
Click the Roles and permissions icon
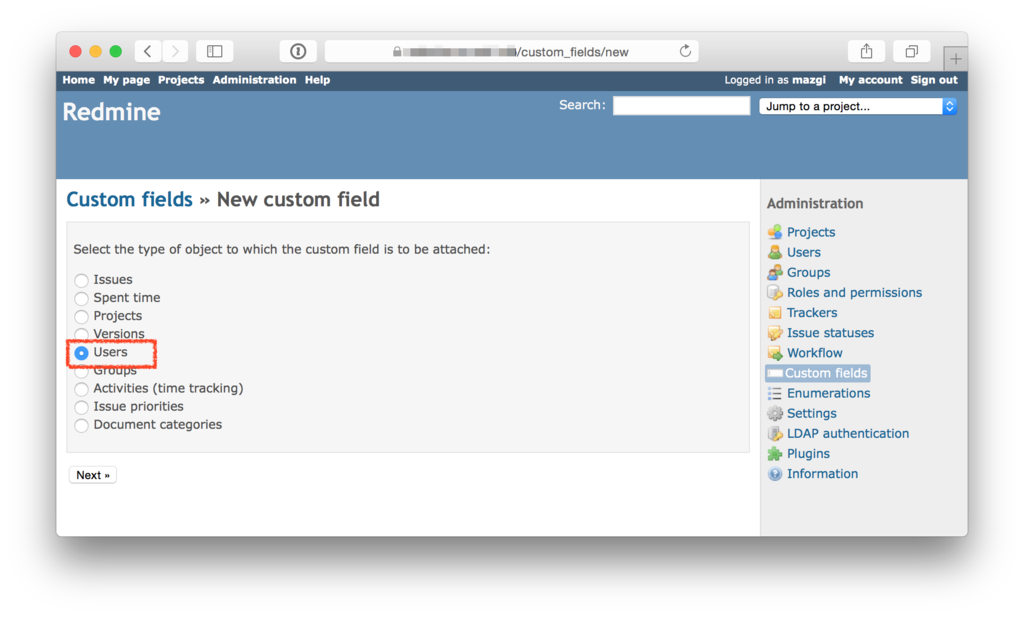coord(775,293)
